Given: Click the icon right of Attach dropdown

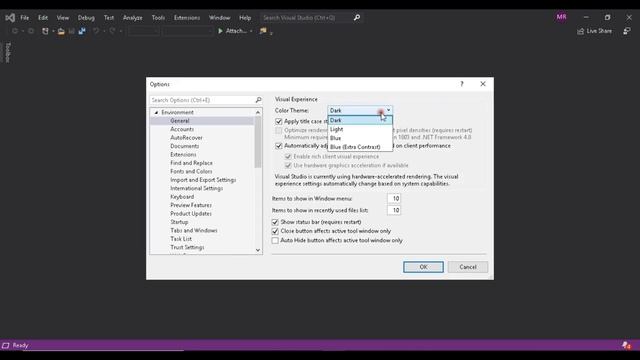Looking at the screenshot, I should point(263,31).
